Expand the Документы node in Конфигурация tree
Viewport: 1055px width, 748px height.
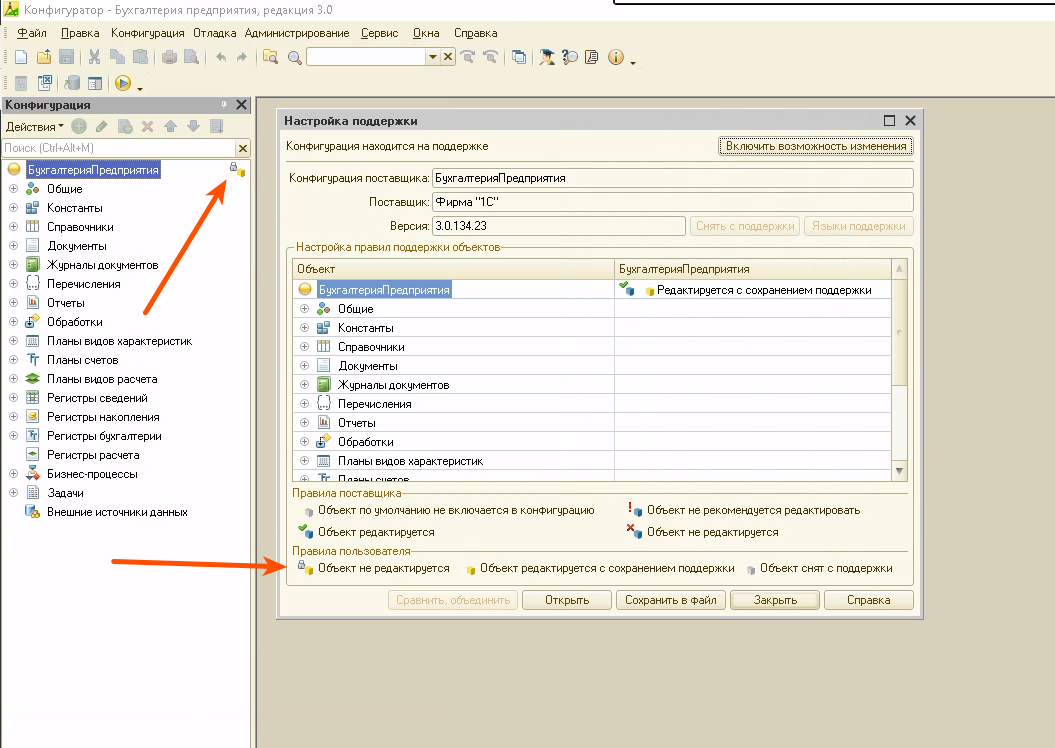point(13,246)
